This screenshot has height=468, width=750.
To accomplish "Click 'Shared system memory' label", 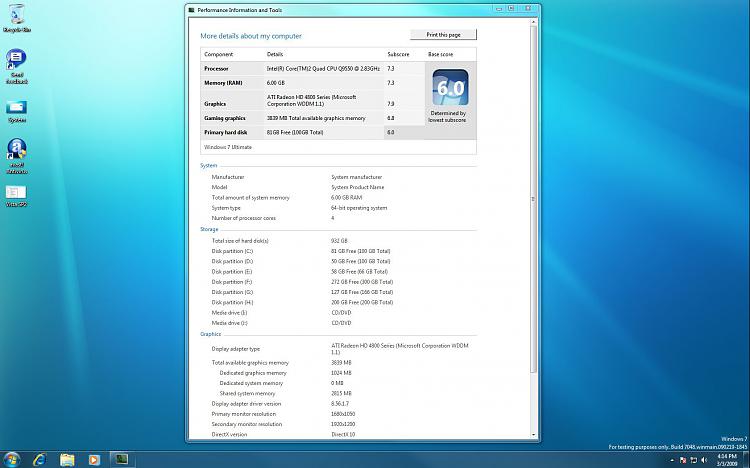I will tap(247, 393).
